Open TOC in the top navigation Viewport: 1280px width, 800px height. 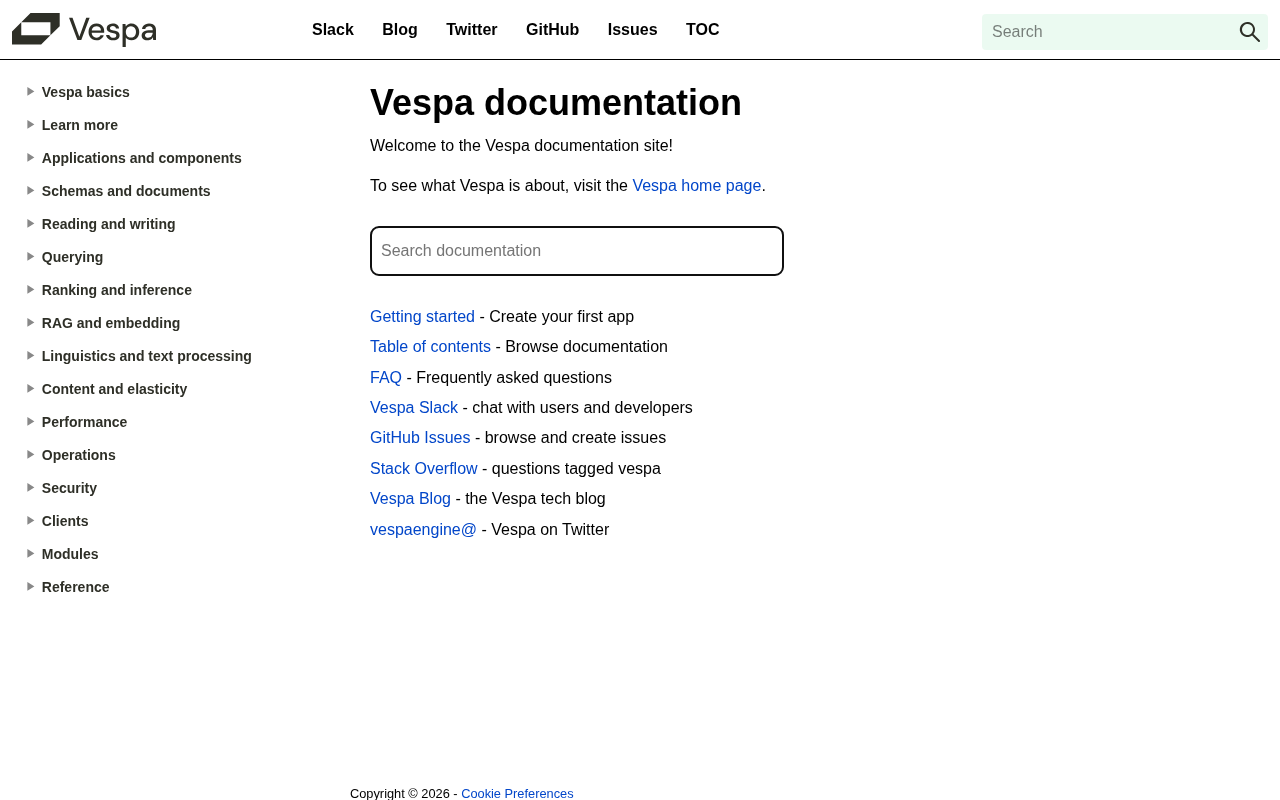(703, 30)
